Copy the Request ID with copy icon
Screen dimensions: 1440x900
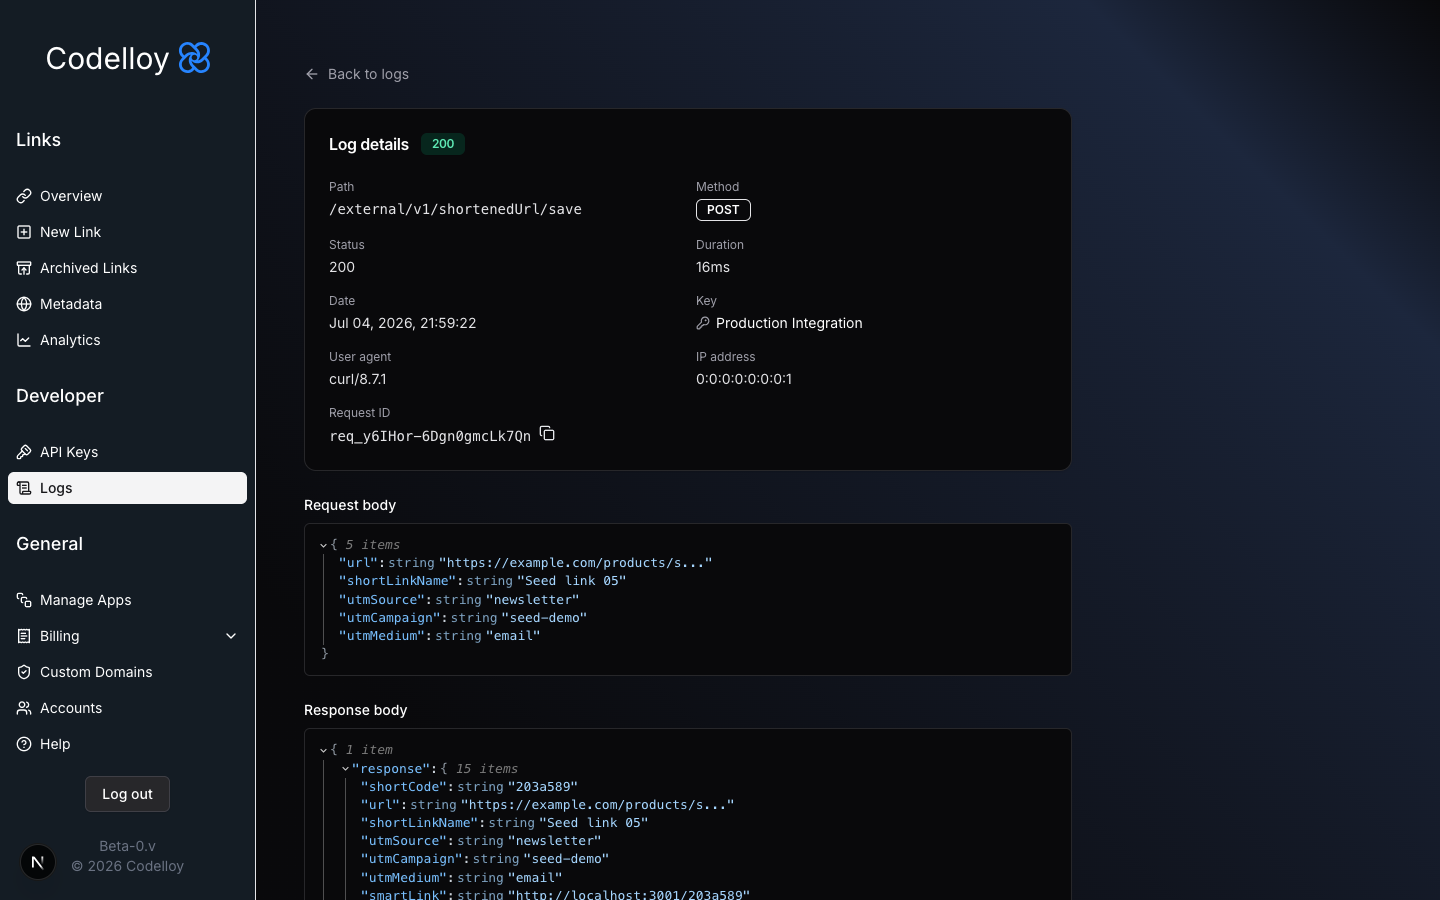pos(547,433)
